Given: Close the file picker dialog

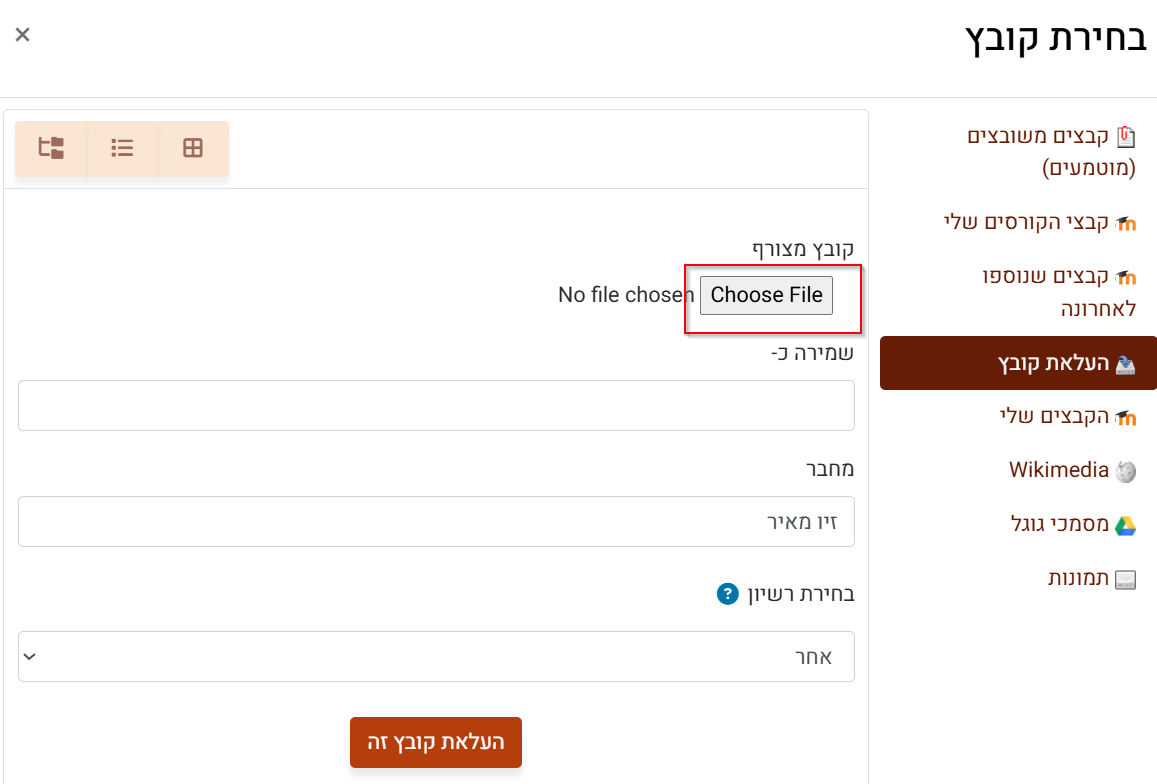Looking at the screenshot, I should point(23,35).
